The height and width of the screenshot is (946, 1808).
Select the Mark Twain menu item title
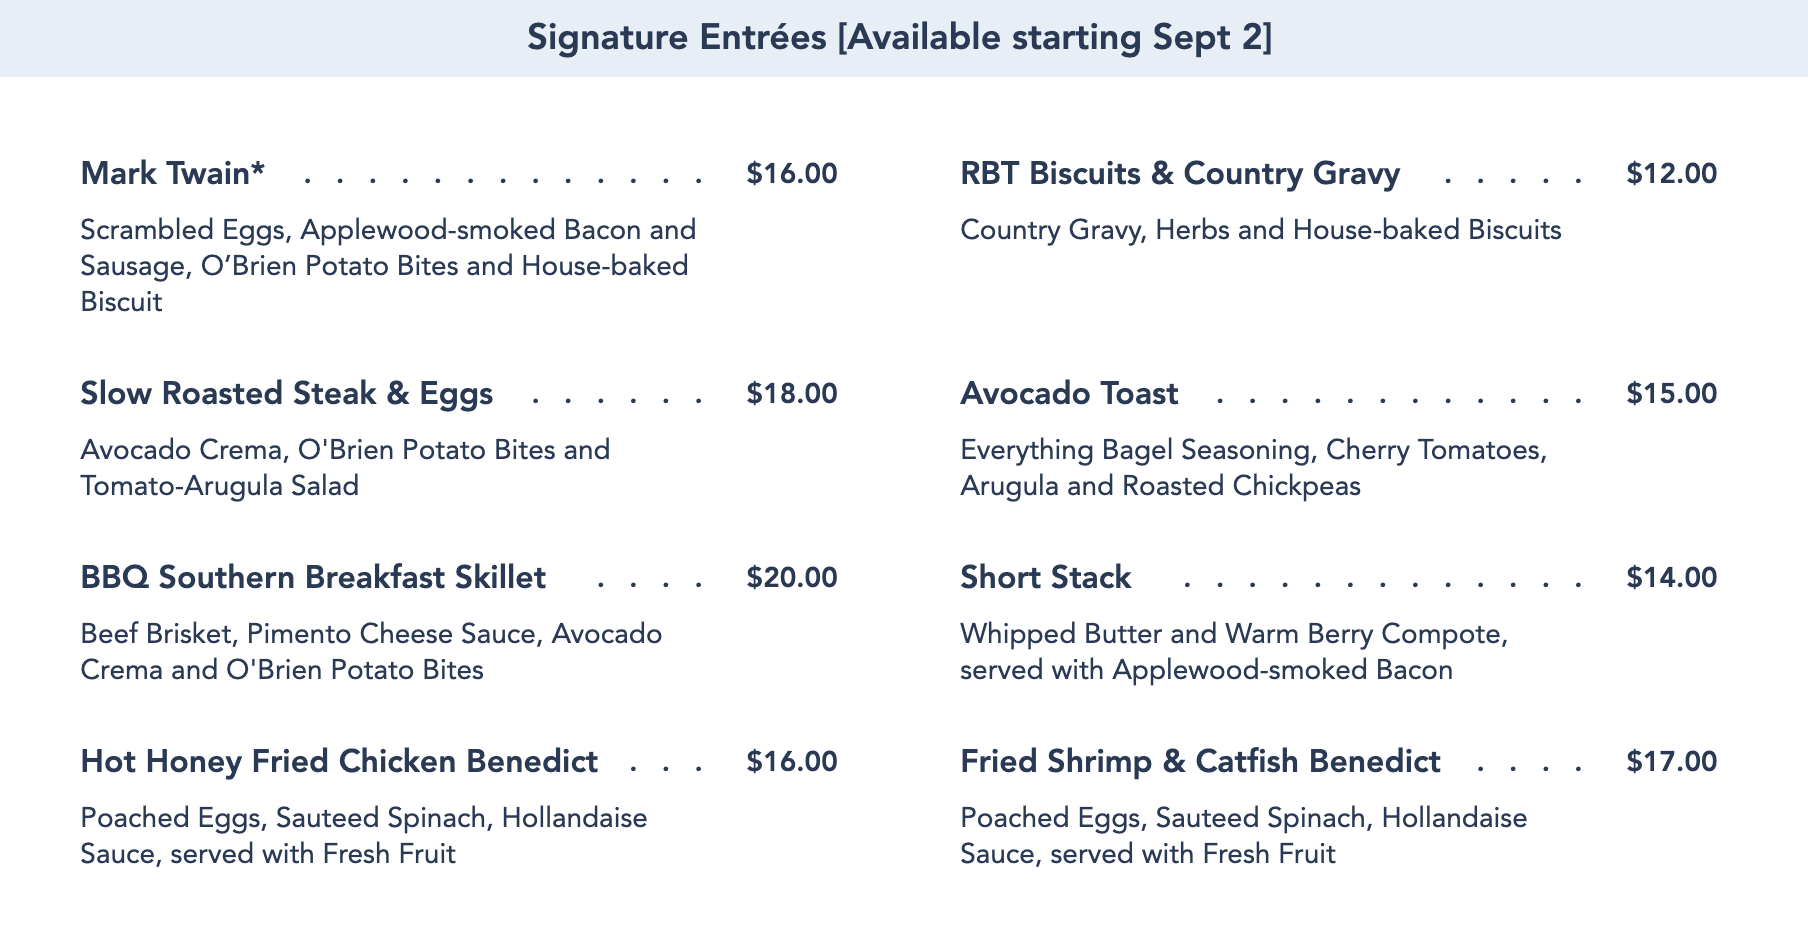tap(173, 174)
